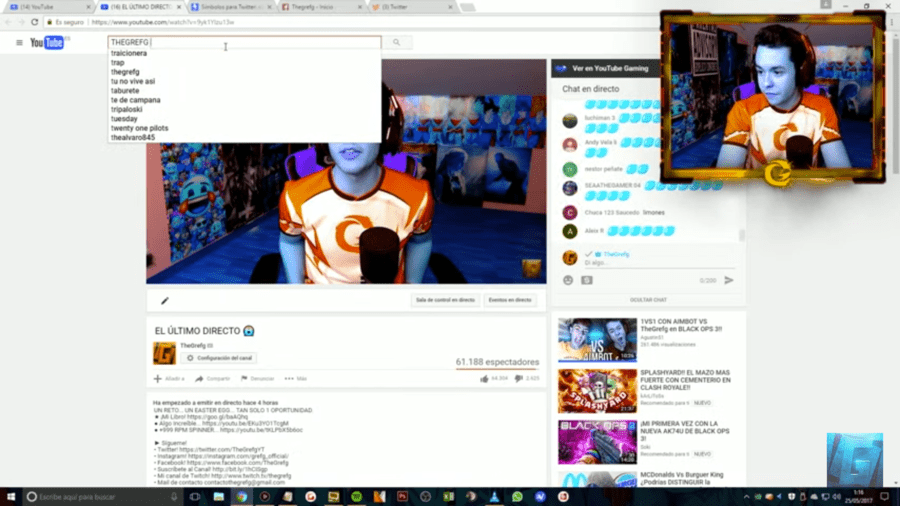Click 'Denunciar' report button
The image size is (900, 506).
coord(257,379)
